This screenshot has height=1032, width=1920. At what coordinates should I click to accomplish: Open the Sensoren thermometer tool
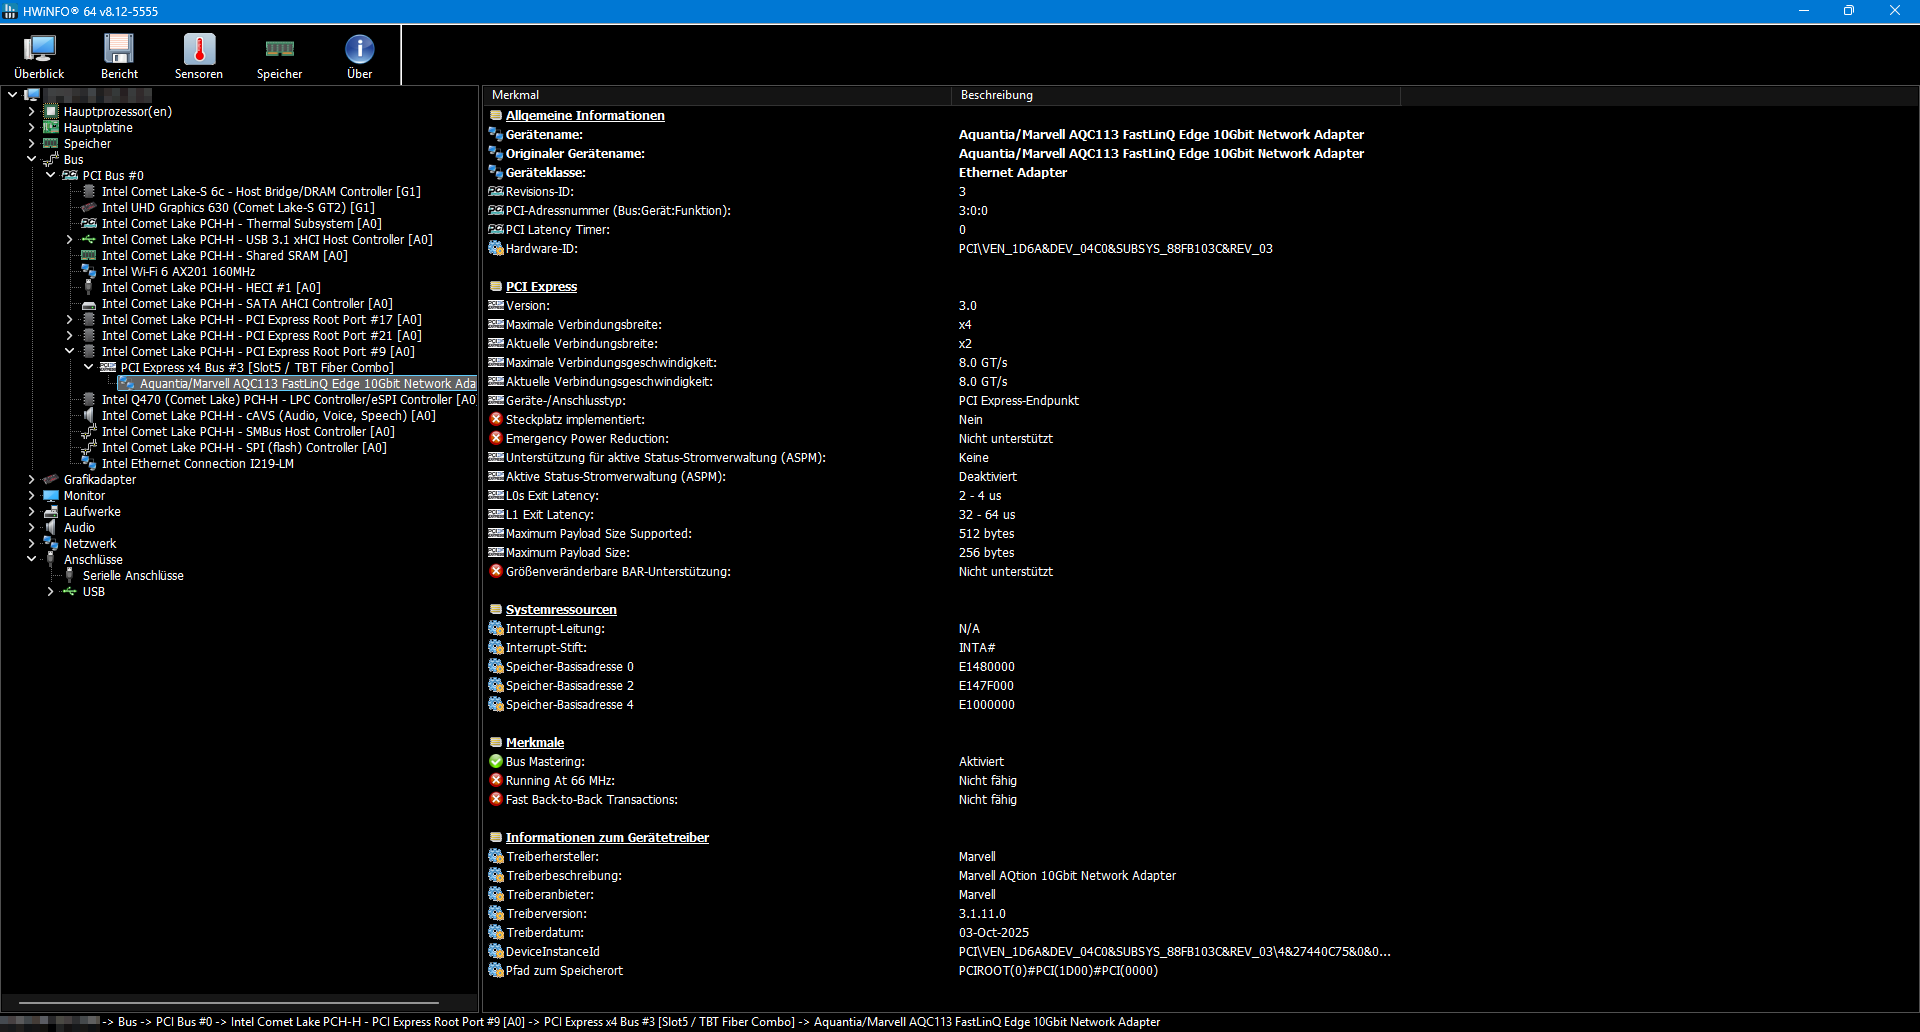coord(199,56)
